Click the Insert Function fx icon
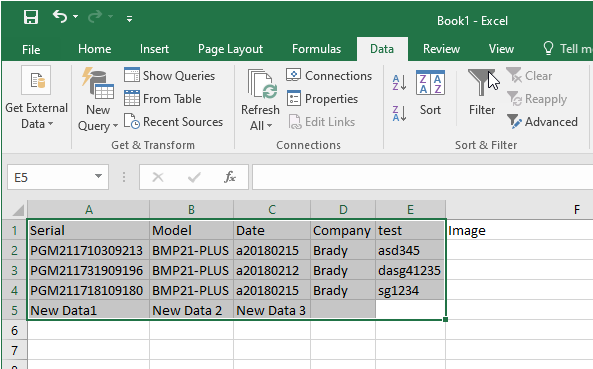The width and height of the screenshot is (593, 369). [230, 177]
